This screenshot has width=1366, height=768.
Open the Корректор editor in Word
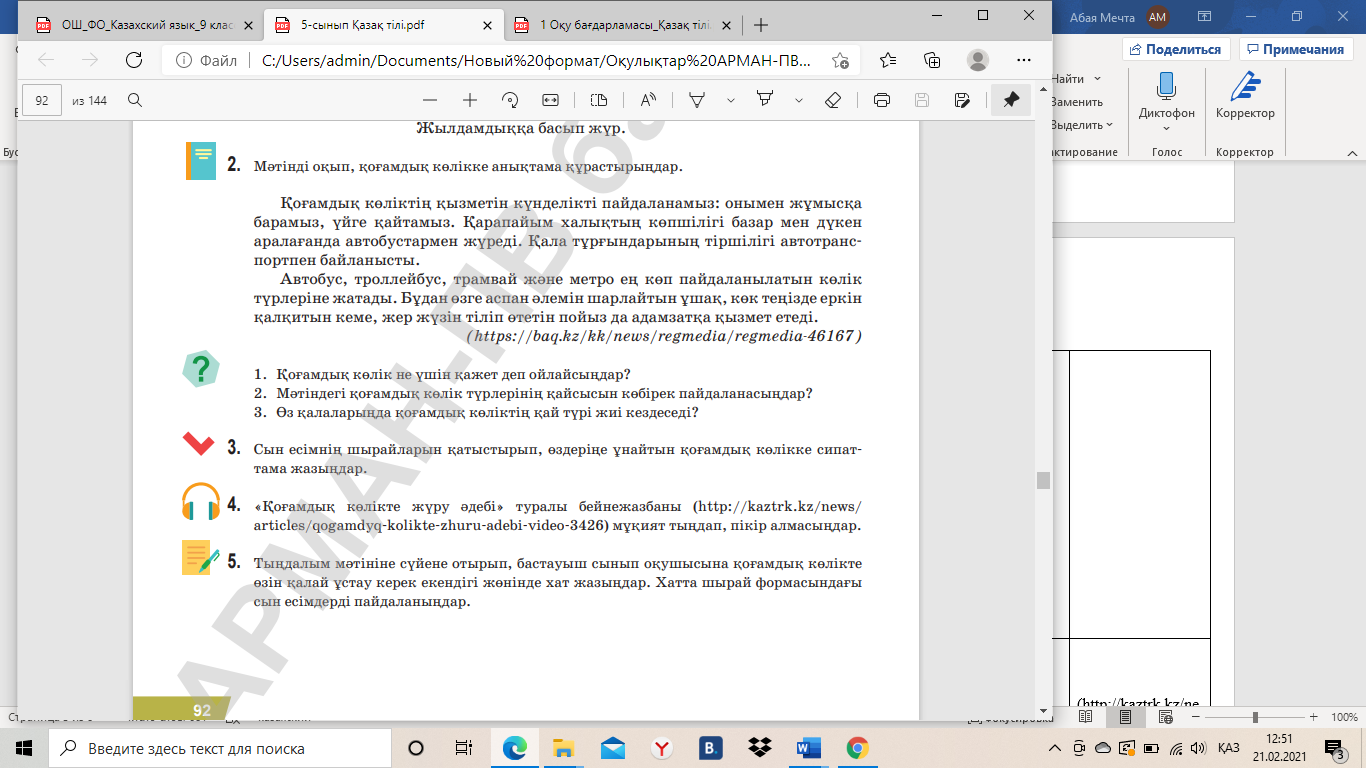click(x=1245, y=95)
